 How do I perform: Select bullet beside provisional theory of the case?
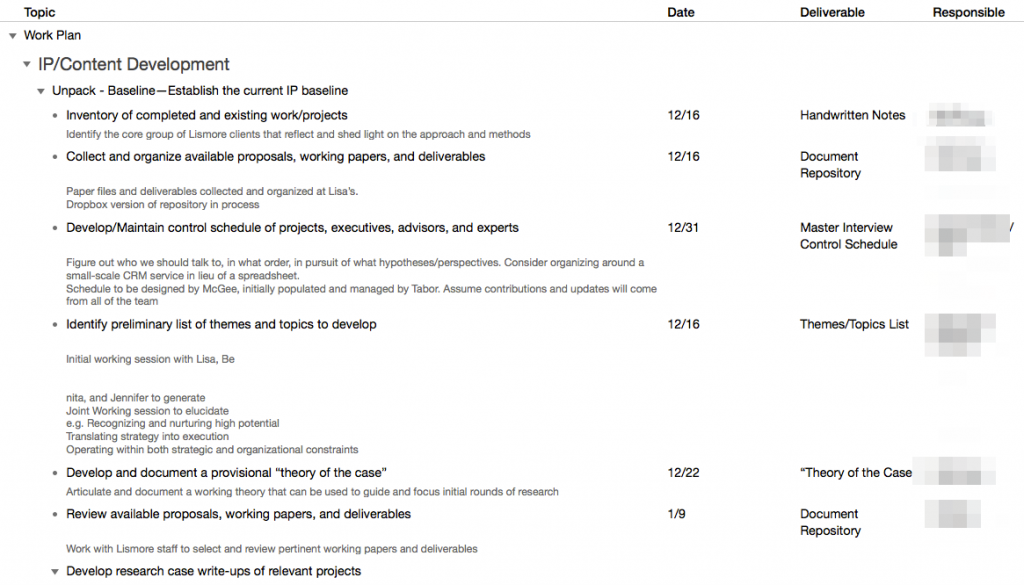coord(55,473)
